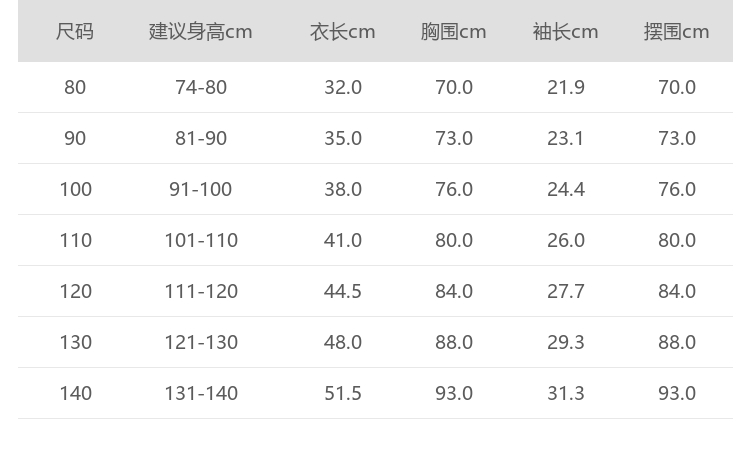Screen dimensions: 750x460
Task: Select the height range 74-80 cell
Action: point(201,87)
